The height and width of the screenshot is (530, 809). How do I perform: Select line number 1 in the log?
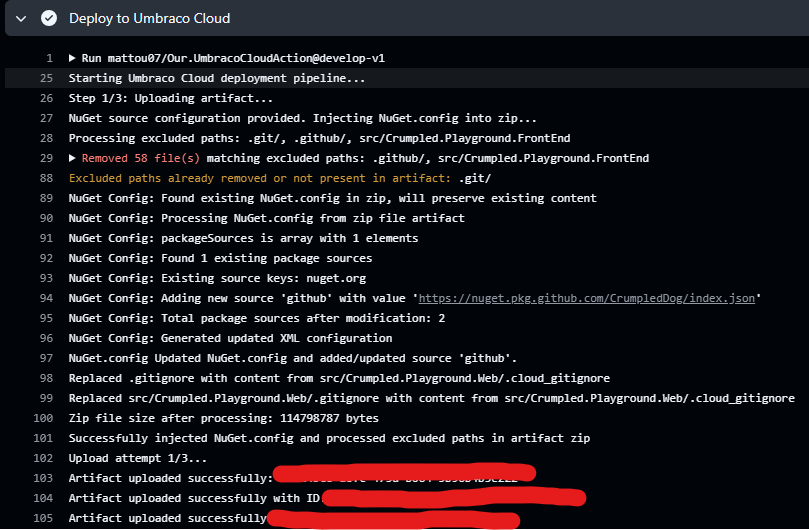point(48,58)
